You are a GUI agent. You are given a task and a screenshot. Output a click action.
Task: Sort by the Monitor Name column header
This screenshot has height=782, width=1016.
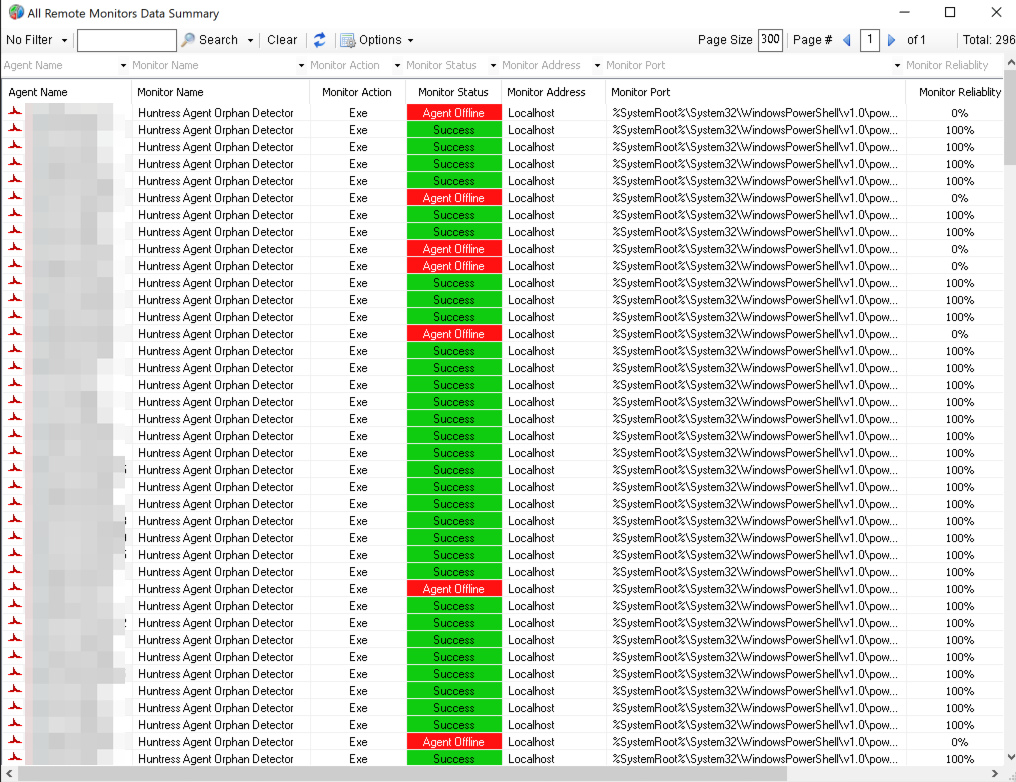coord(220,92)
